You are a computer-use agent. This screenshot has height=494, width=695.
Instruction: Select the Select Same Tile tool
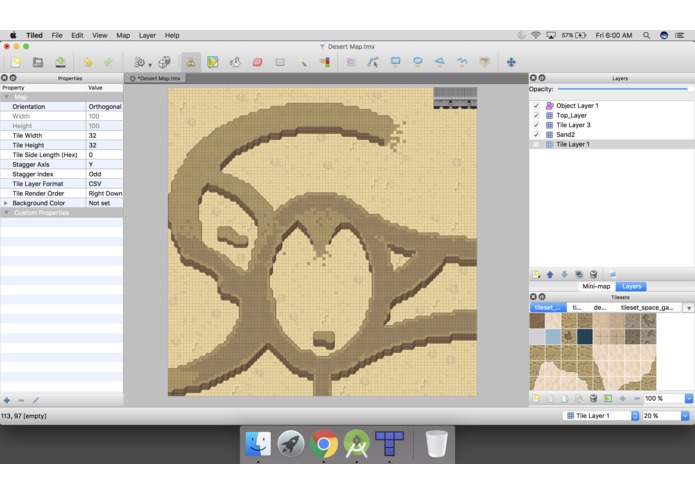[325, 62]
